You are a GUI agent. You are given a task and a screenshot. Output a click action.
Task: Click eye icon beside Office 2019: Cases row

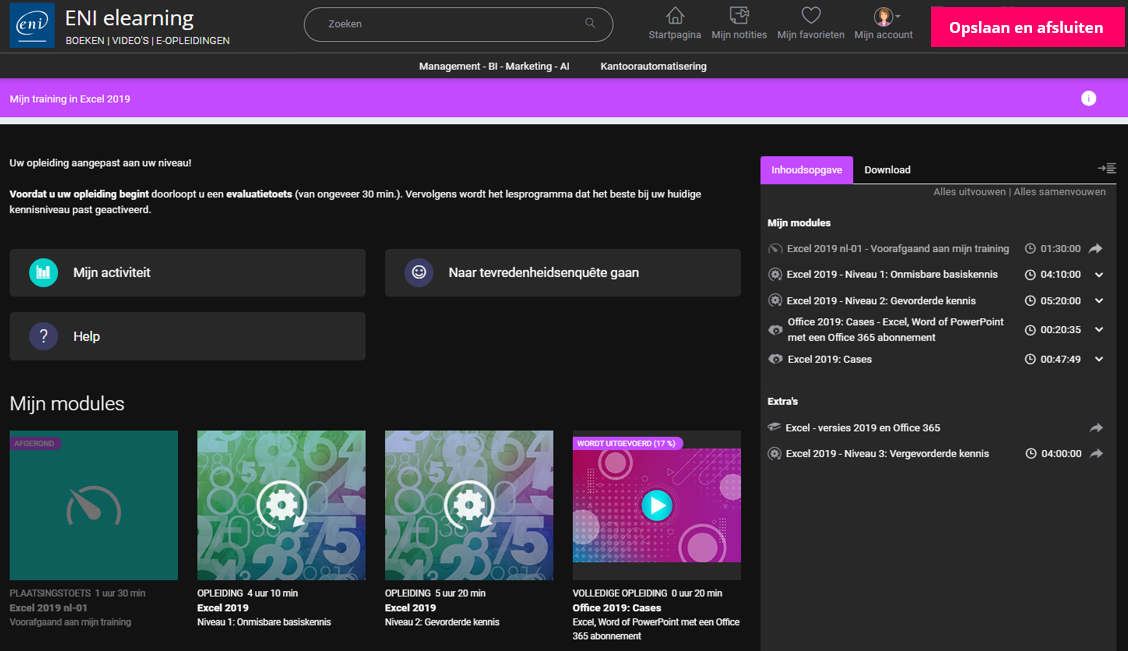pyautogui.click(x=775, y=329)
